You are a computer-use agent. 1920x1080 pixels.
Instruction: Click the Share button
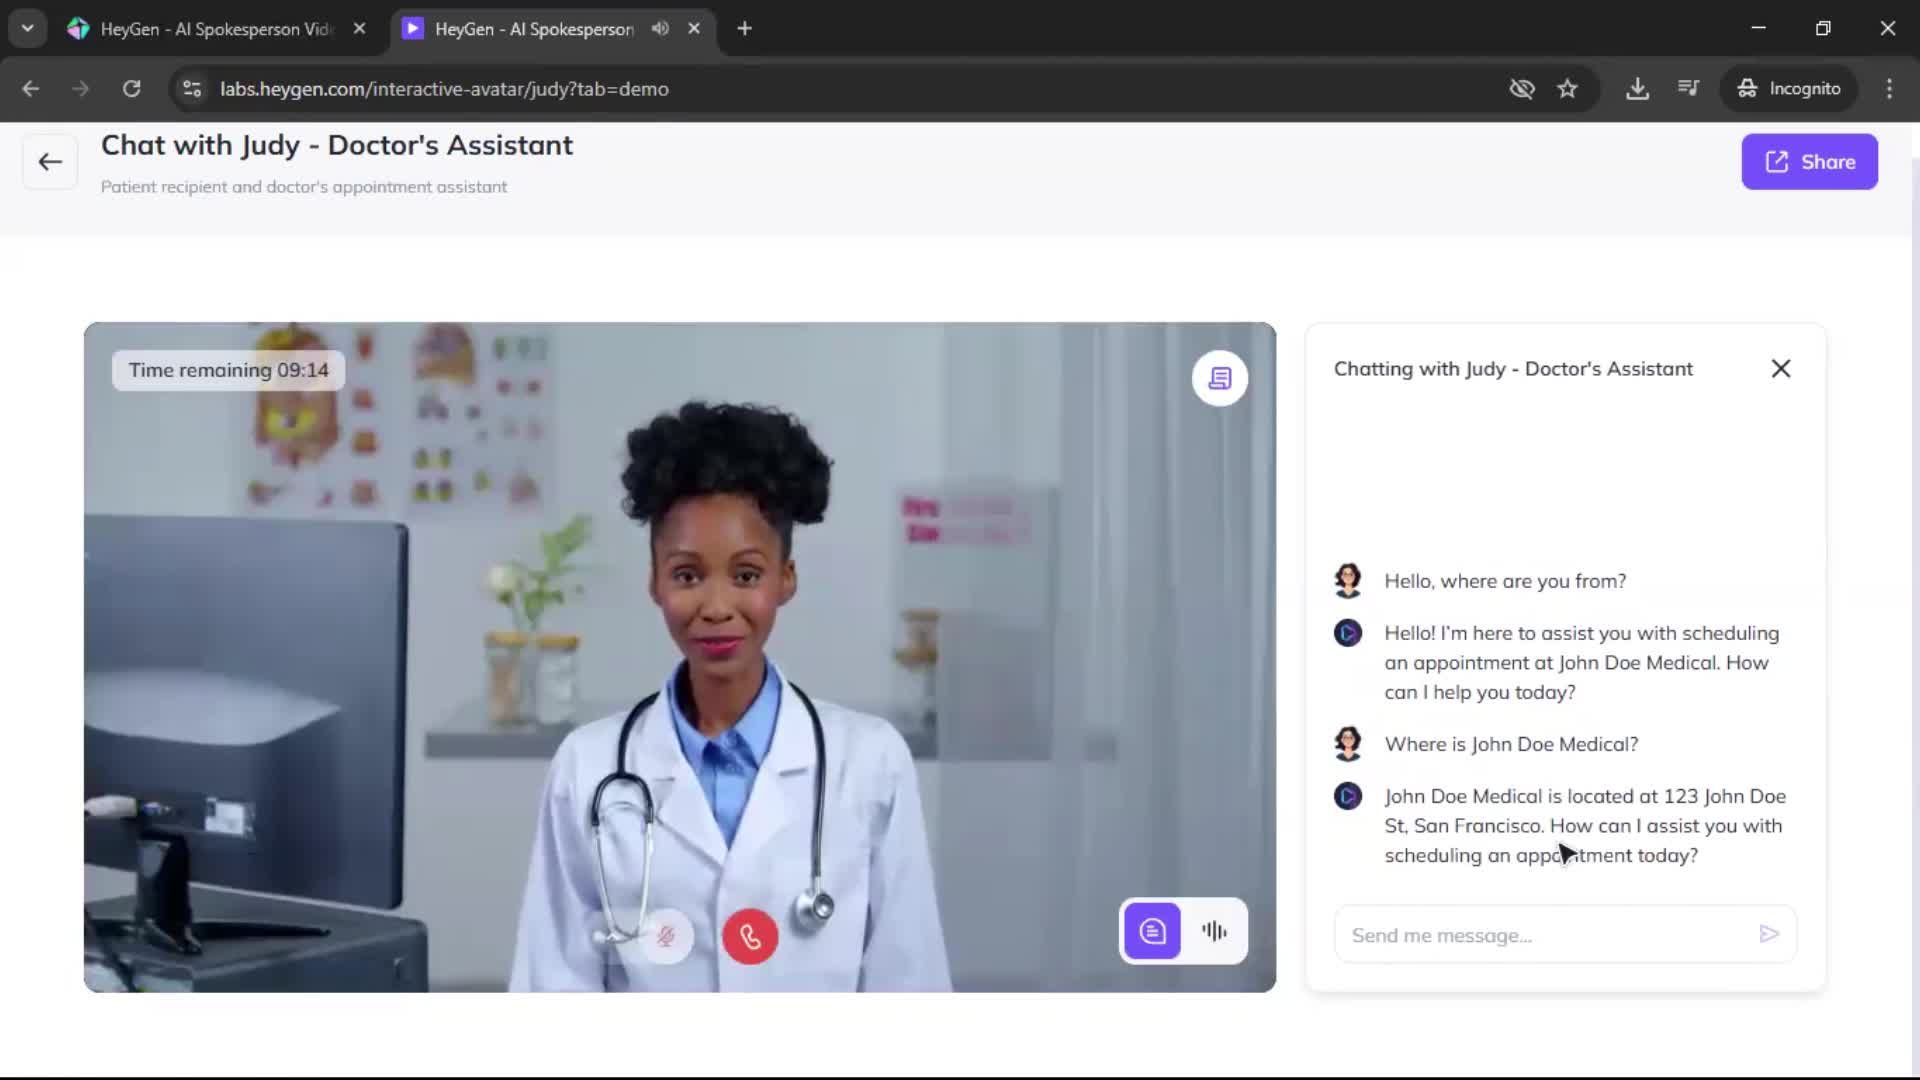point(1809,162)
